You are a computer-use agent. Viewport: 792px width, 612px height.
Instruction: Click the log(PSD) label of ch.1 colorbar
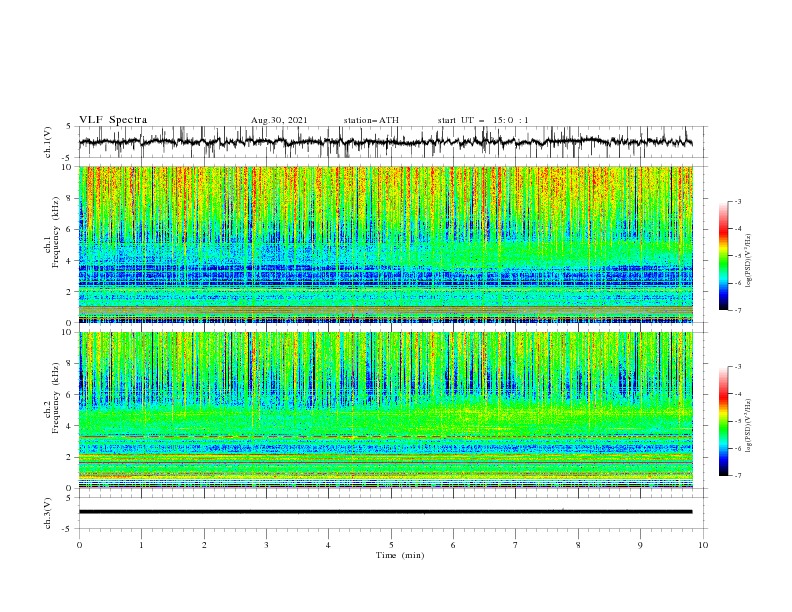click(x=749, y=261)
